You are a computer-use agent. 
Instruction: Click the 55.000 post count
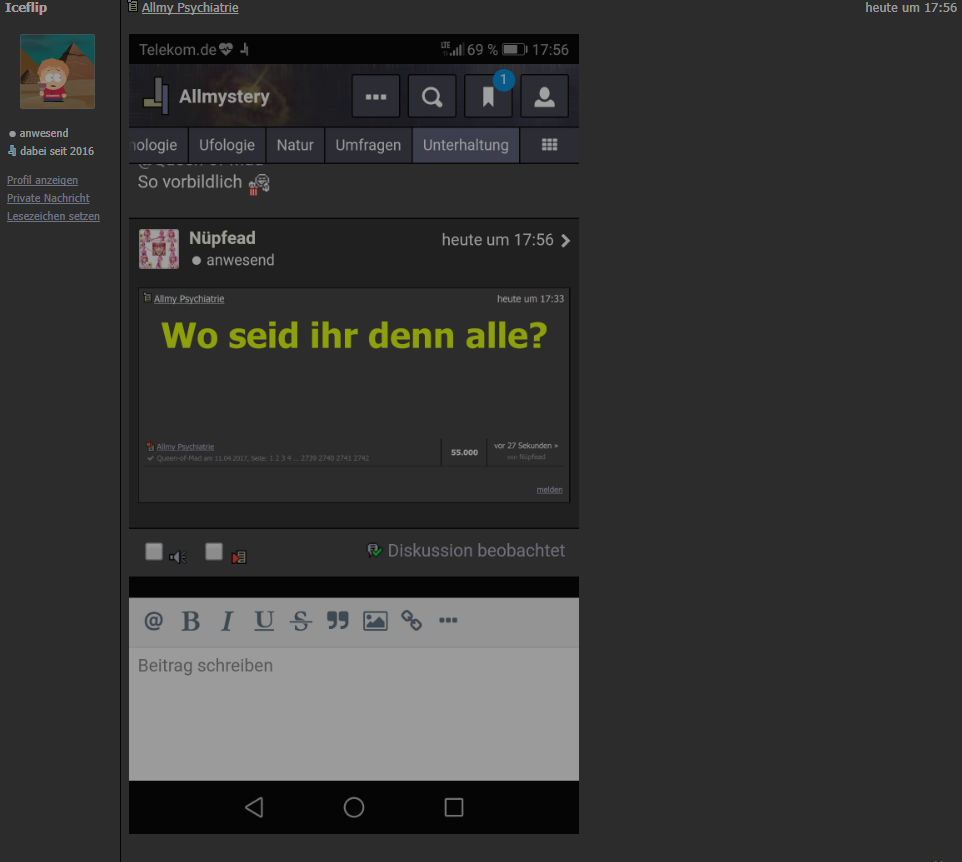coord(464,452)
